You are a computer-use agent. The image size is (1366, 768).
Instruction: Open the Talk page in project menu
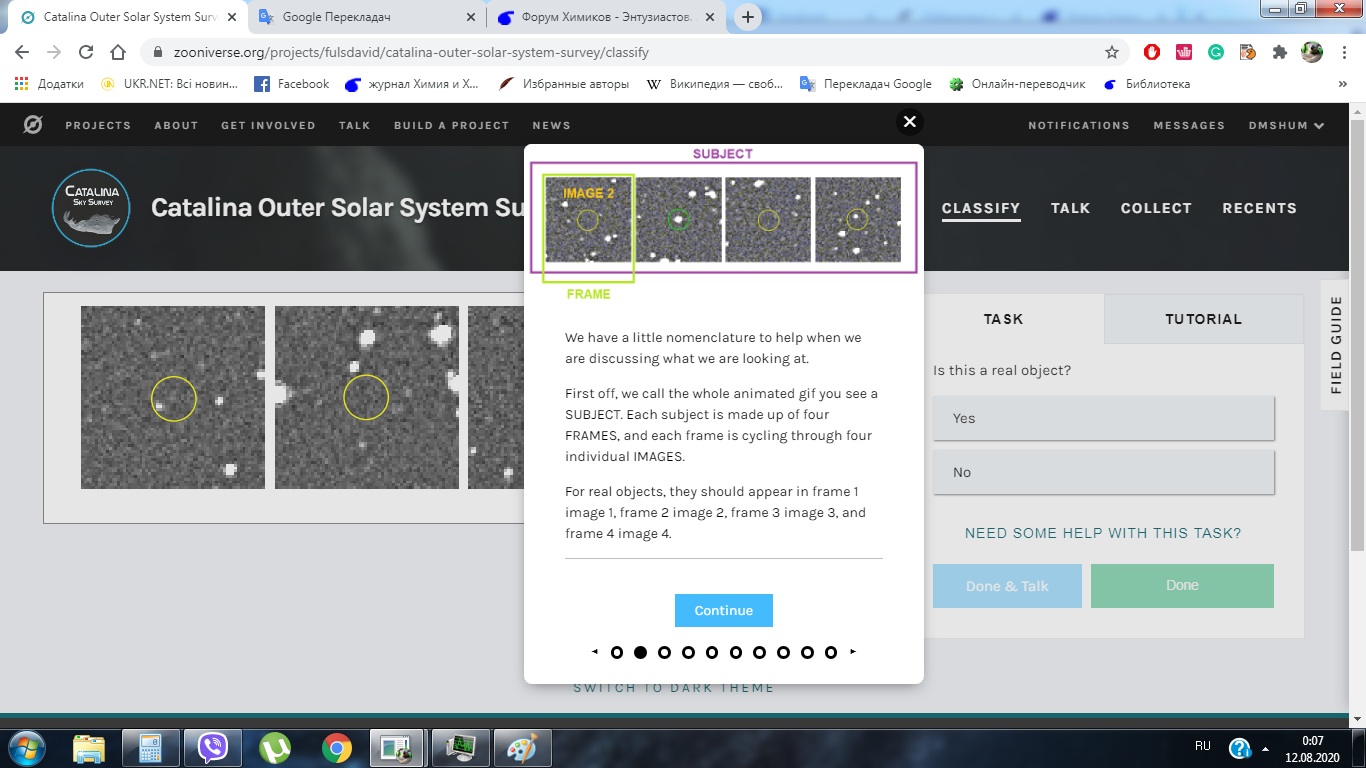pos(1070,208)
